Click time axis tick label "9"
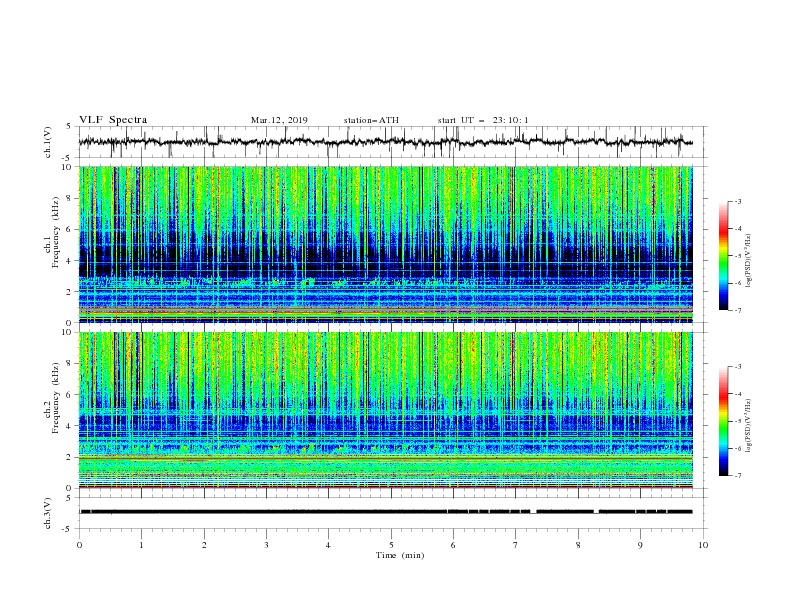The height and width of the screenshot is (612, 792). 640,545
